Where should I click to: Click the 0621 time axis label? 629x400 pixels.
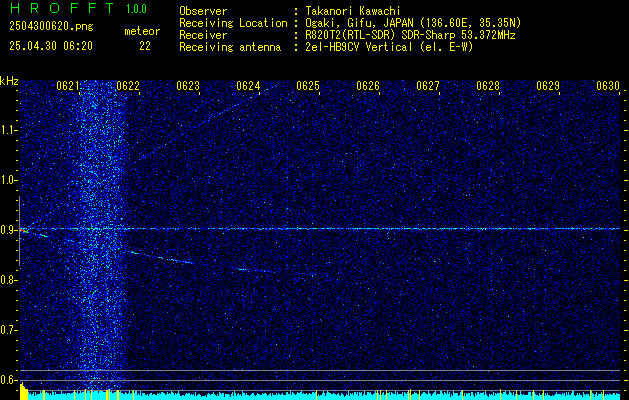pos(68,86)
